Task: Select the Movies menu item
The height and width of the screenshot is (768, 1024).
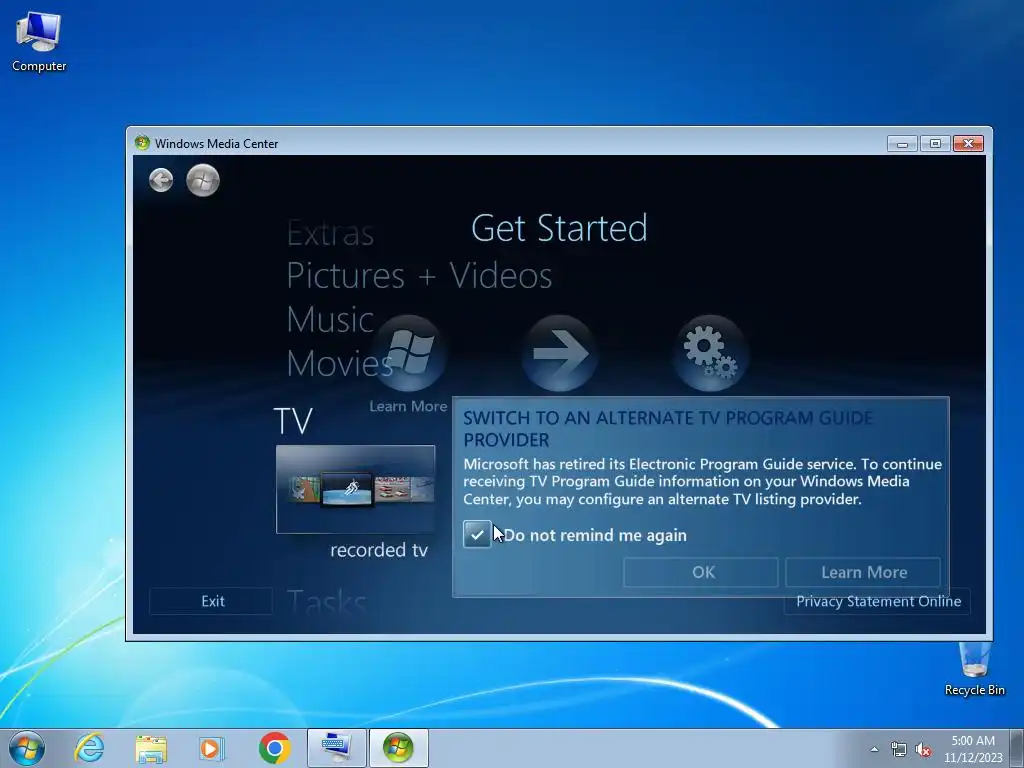Action: pyautogui.click(x=340, y=363)
